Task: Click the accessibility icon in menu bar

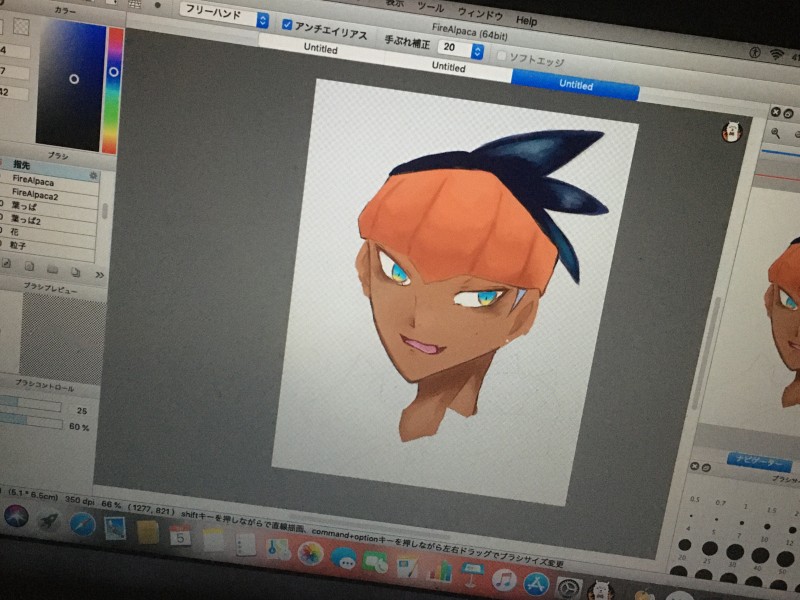Action: coord(755,52)
